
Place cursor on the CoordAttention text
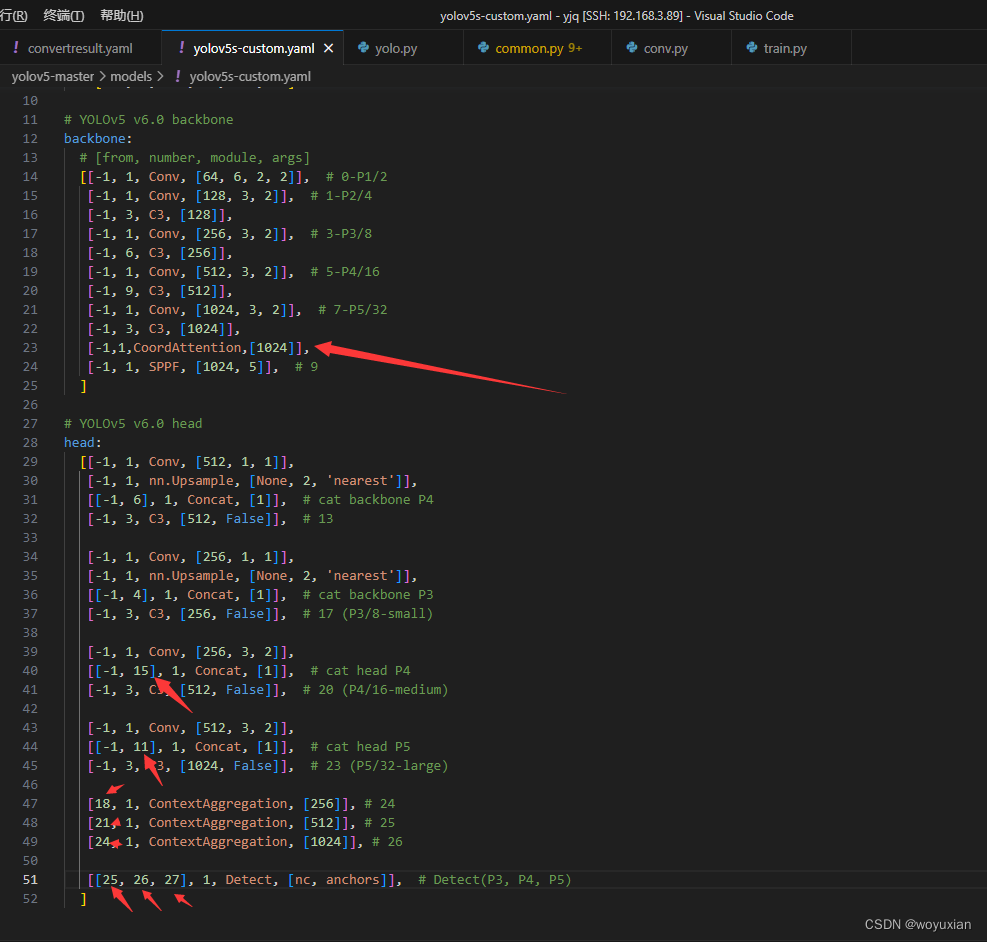[x=185, y=347]
